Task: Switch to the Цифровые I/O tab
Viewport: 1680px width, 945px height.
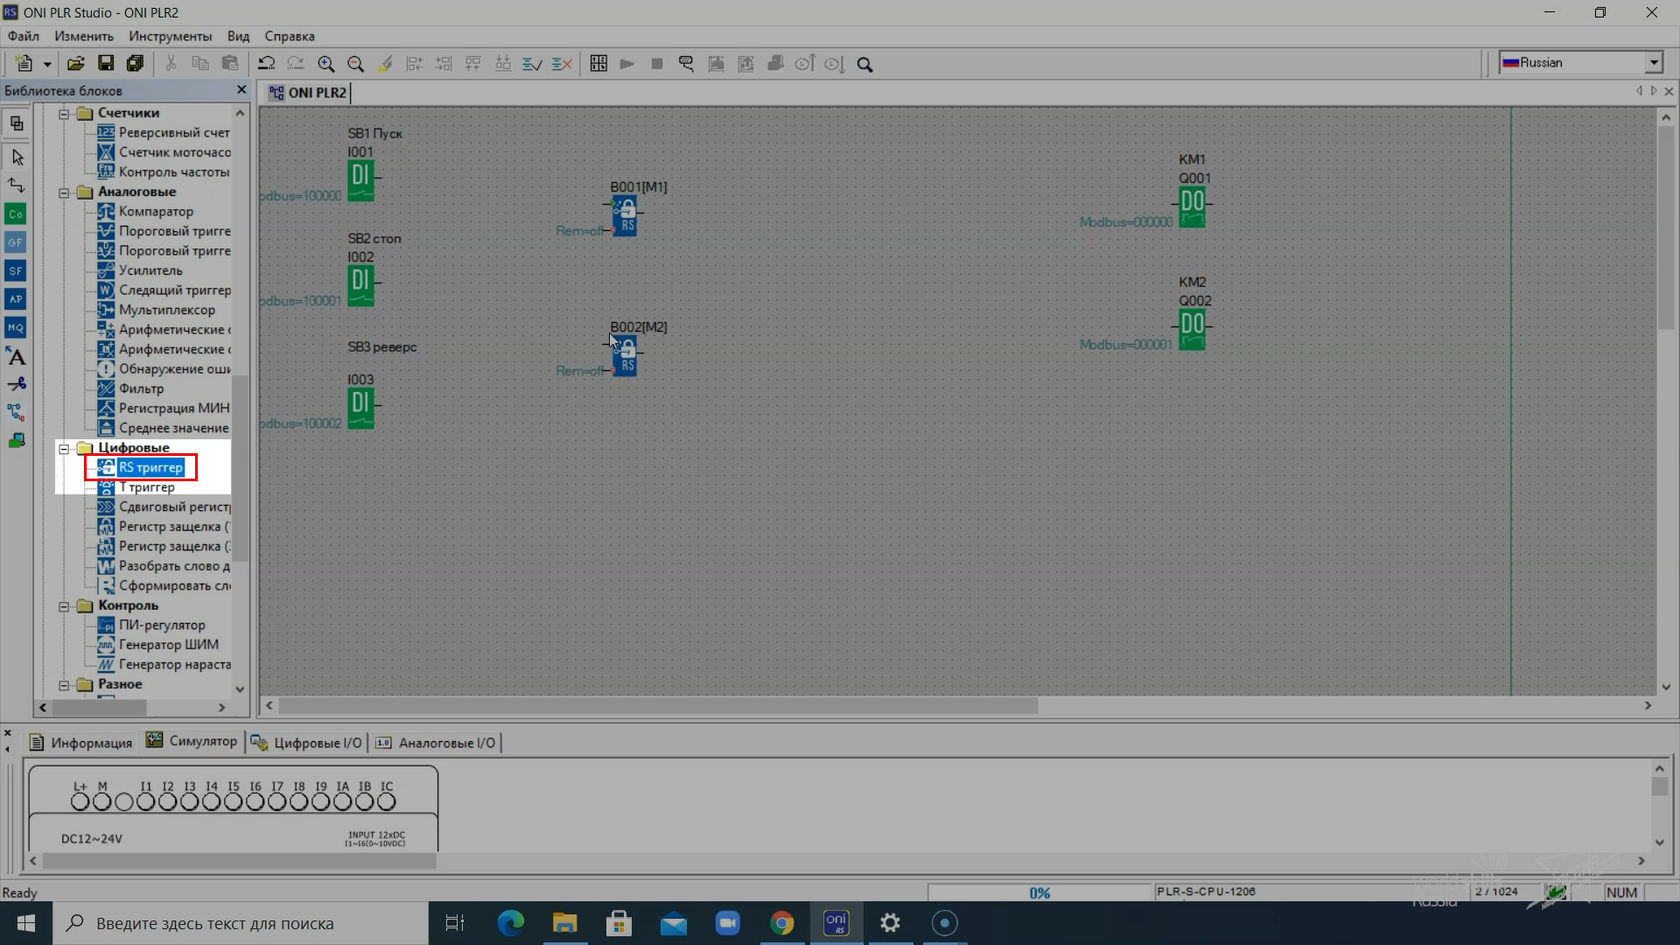Action: point(307,742)
